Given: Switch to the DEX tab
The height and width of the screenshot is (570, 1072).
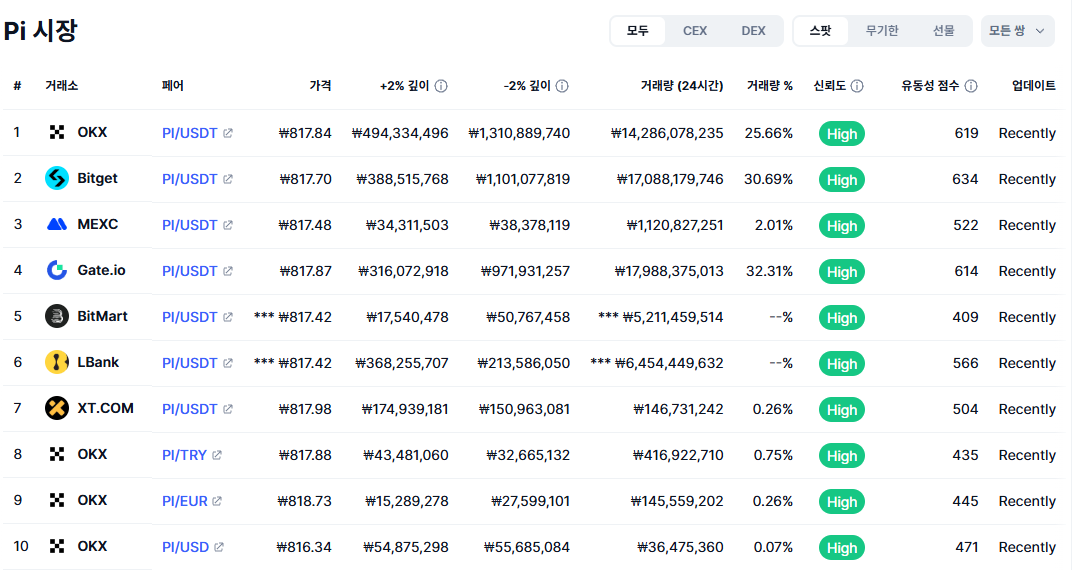Looking at the screenshot, I should tap(753, 31).
